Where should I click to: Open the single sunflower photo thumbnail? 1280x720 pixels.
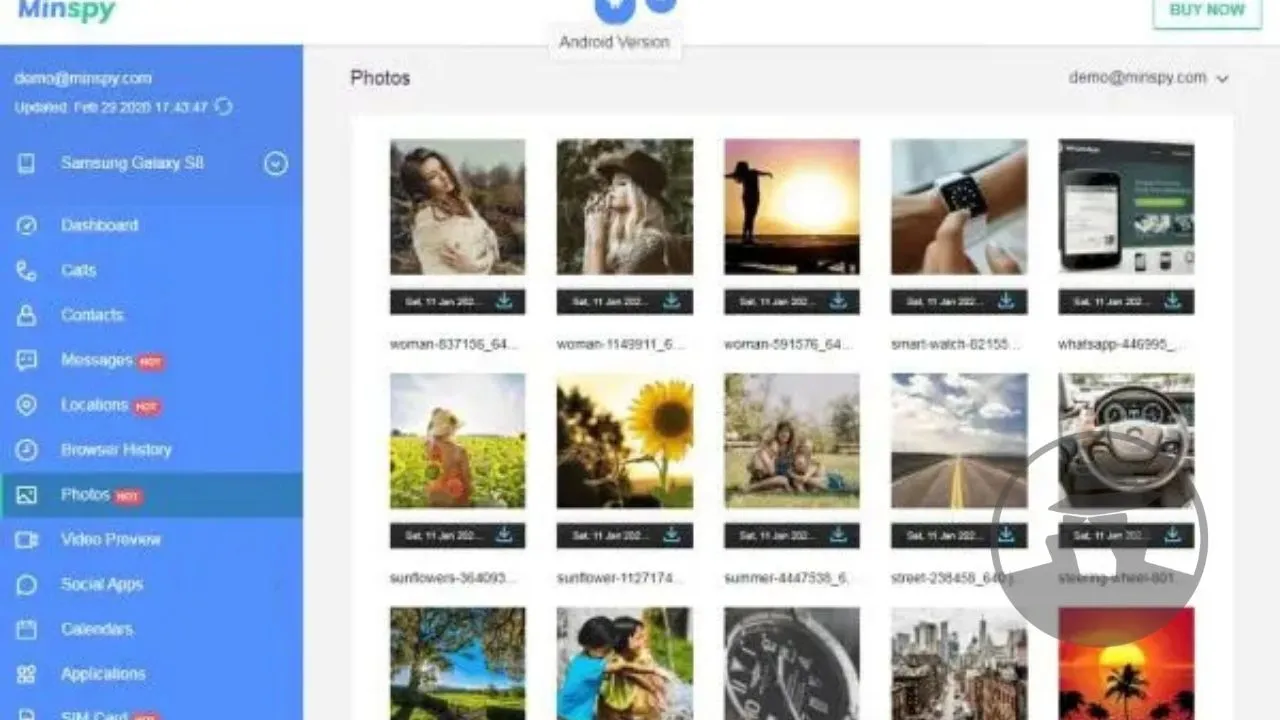[625, 441]
